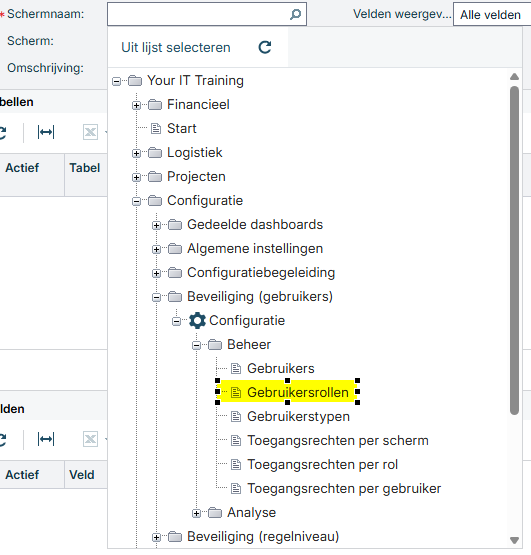531x555 pixels.
Task: Collapse the top-level Configuratie folder
Action: 136,202
